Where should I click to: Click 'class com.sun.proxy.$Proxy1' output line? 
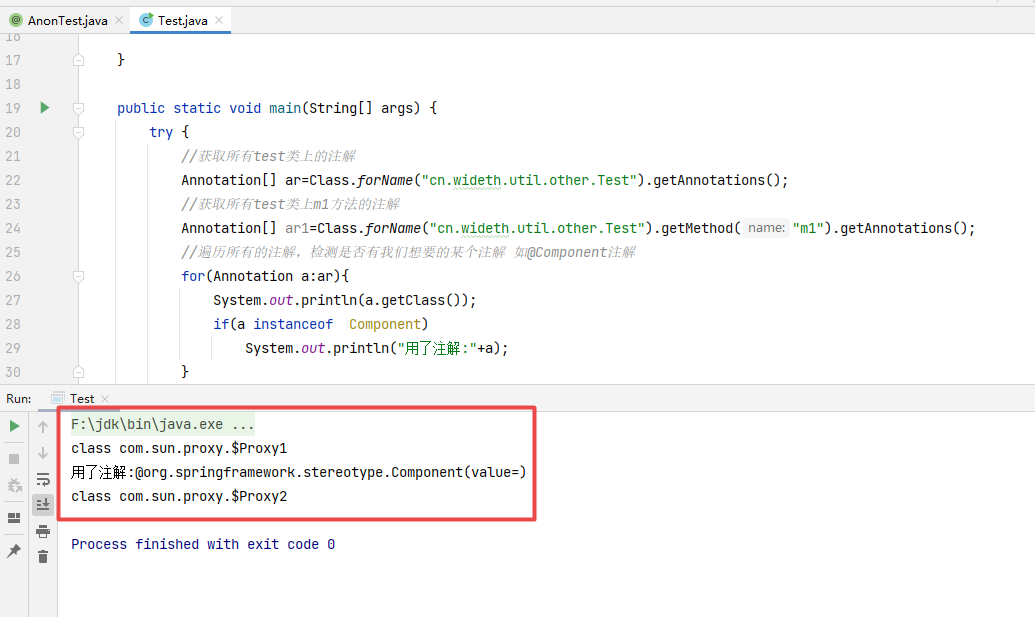[179, 449]
